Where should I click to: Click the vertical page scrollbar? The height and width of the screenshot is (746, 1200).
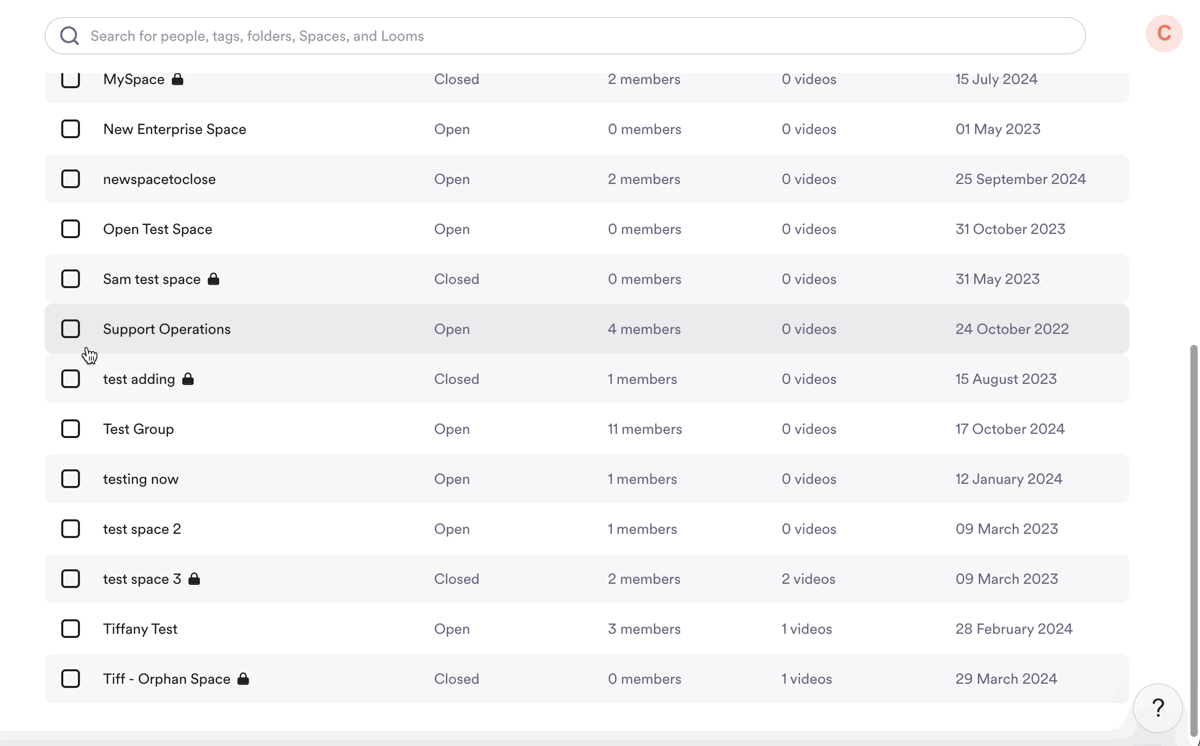pos(1193,500)
